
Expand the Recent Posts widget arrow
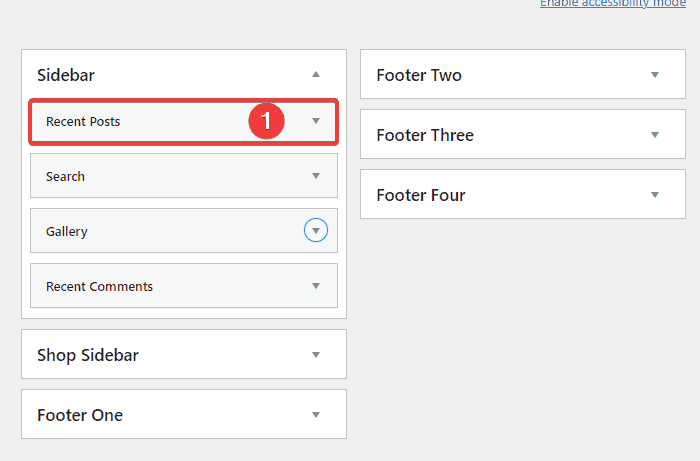tap(316, 121)
